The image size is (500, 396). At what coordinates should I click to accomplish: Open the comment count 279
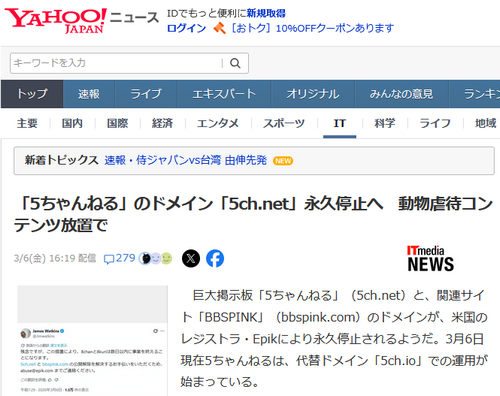point(120,258)
